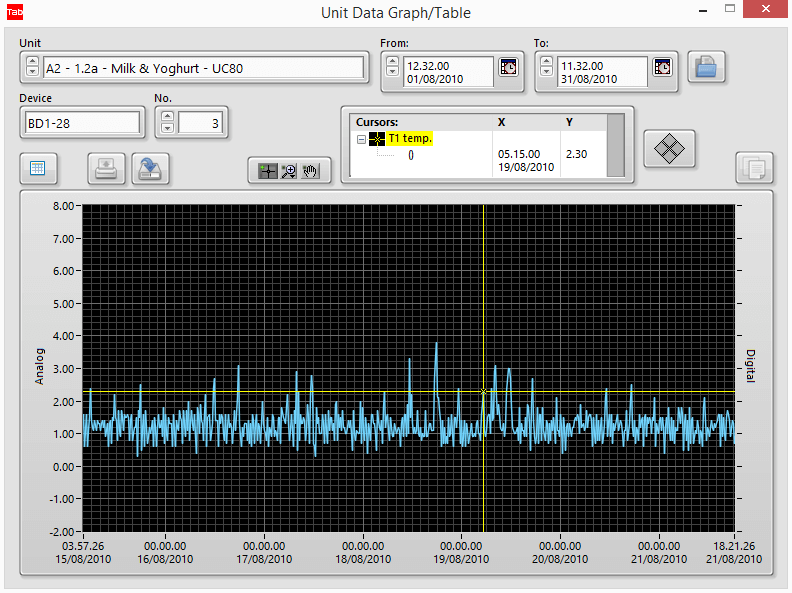Viewport: 792px width, 593px height.
Task: Click the red Tab application icon
Action: 14,12
